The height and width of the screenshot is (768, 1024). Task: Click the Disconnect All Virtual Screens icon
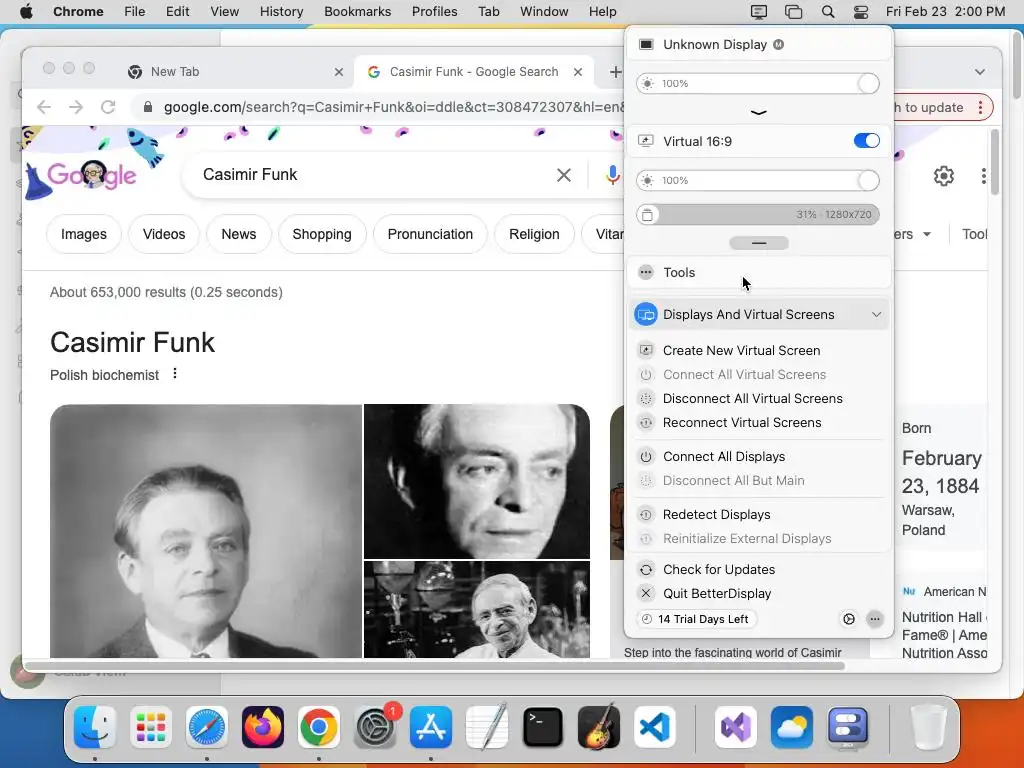[x=646, y=398]
